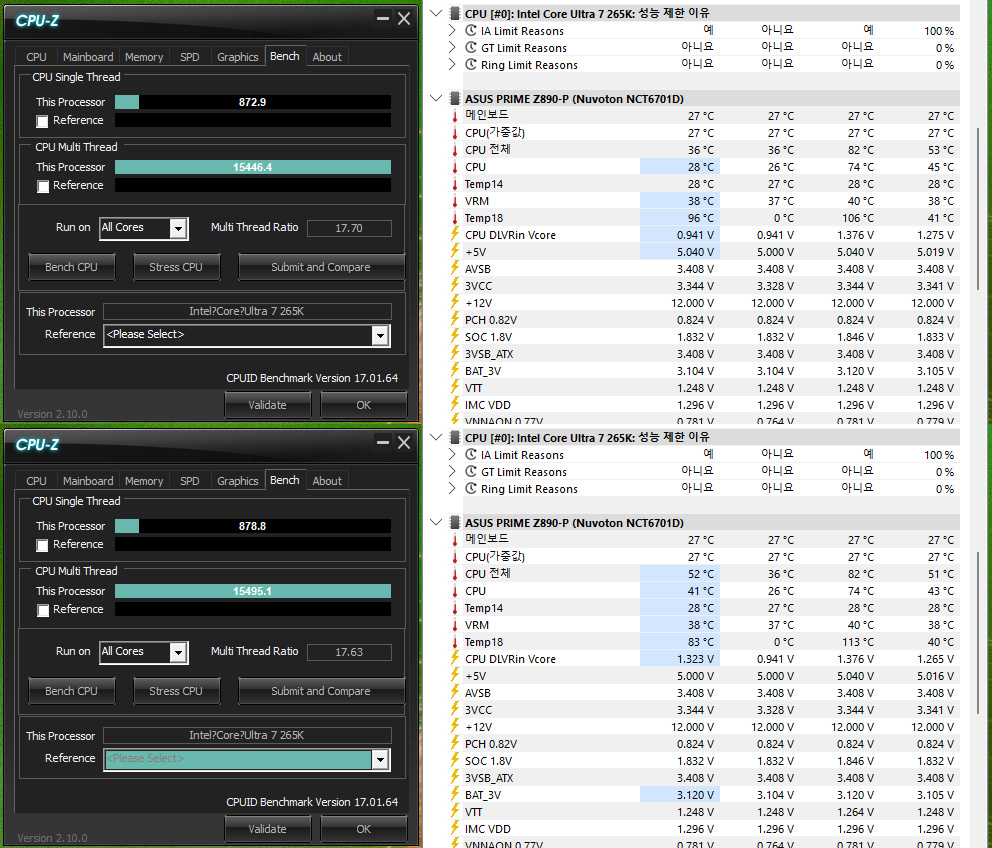Select the 96 °C Temp18 current value
Image resolution: width=992 pixels, height=848 pixels.
[x=680, y=218]
